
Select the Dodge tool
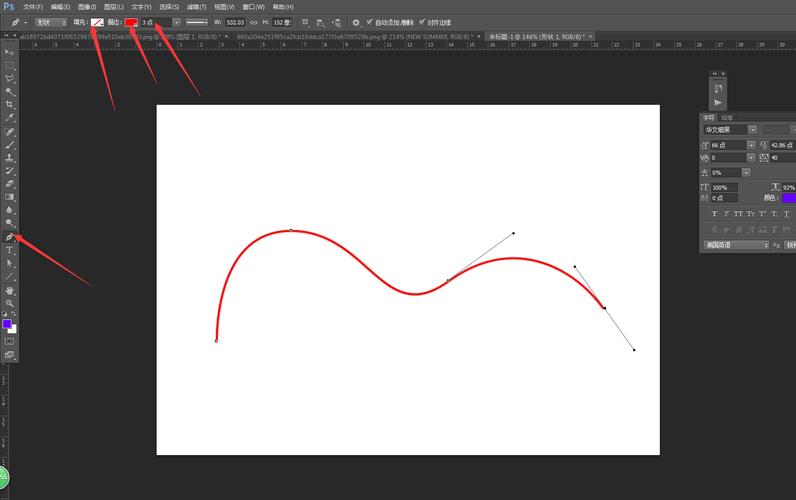[x=9, y=223]
